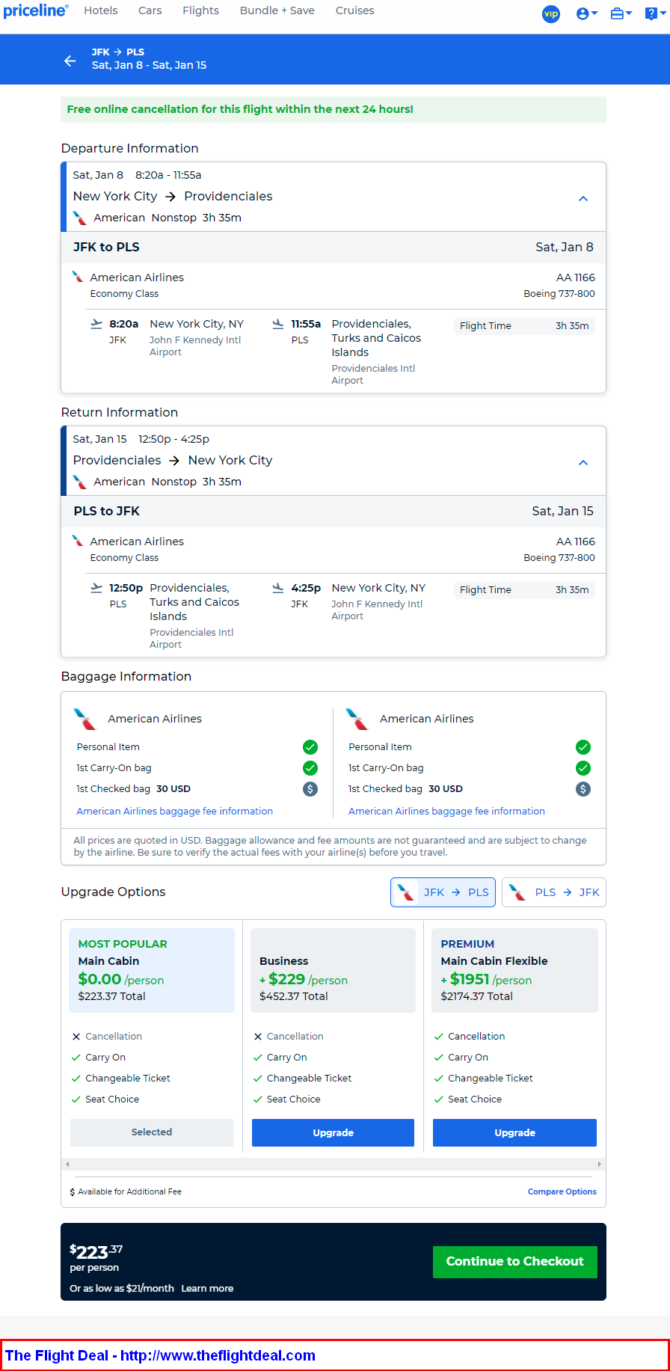Open the My Trips briefcase dropdown

tap(621, 13)
